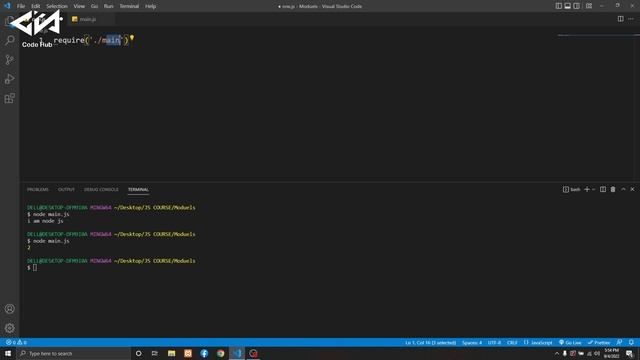Open the Go menu
The width and height of the screenshot is (640, 360).
point(94,6)
